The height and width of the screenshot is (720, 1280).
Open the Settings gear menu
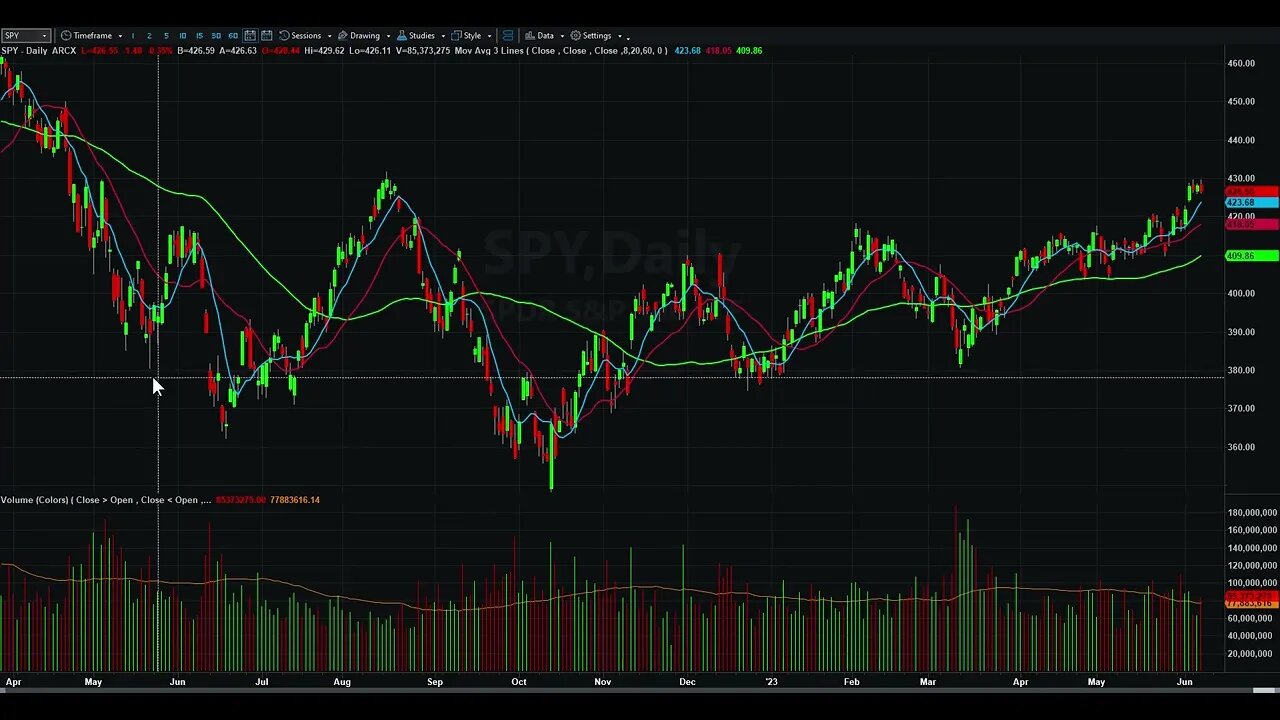point(591,35)
